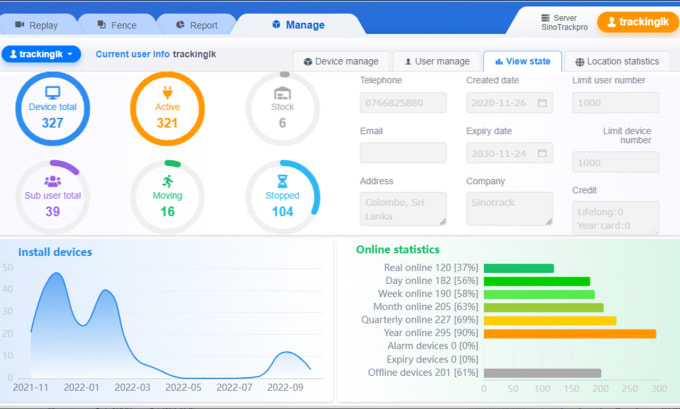This screenshot has height=409, width=680.
Task: Click the gray Offline devices bar
Action: [543, 373]
